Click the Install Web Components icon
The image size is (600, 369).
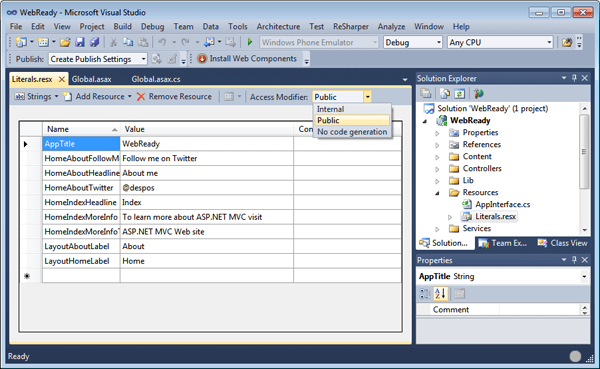tap(202, 59)
